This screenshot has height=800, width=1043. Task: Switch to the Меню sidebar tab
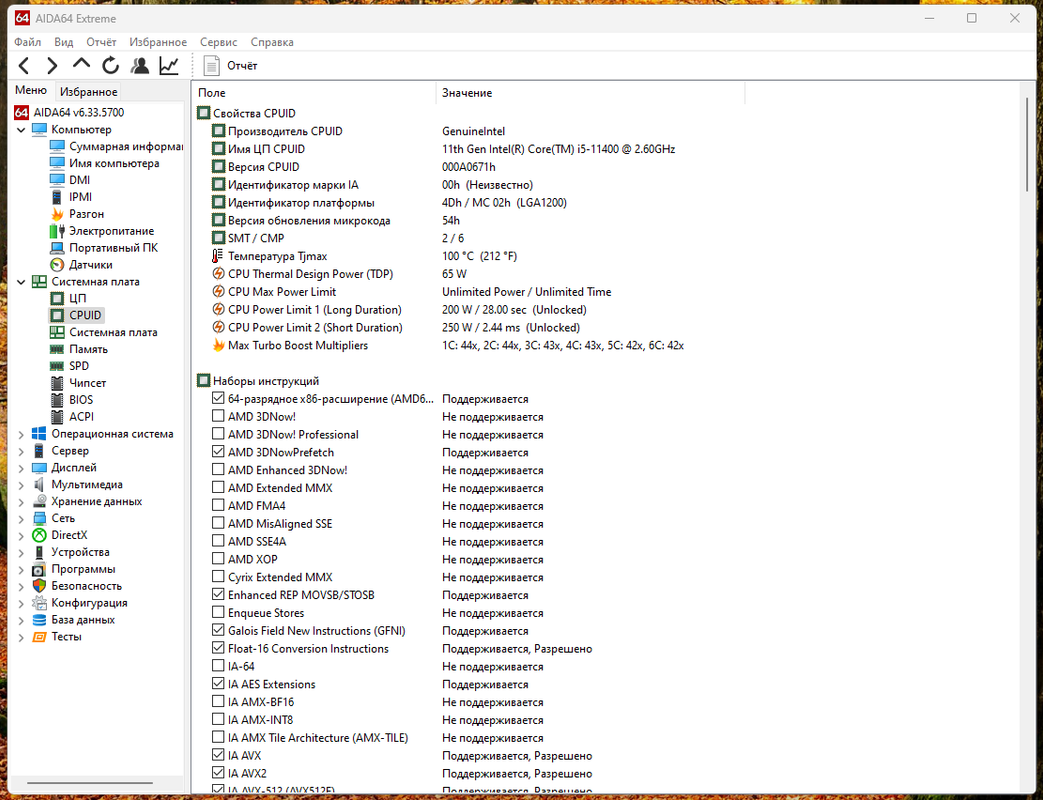(31, 90)
